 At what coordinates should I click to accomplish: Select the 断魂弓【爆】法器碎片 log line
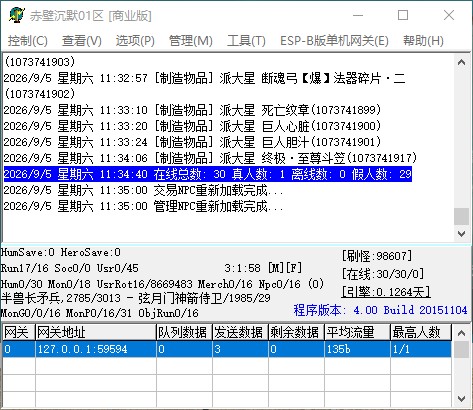click(204, 78)
